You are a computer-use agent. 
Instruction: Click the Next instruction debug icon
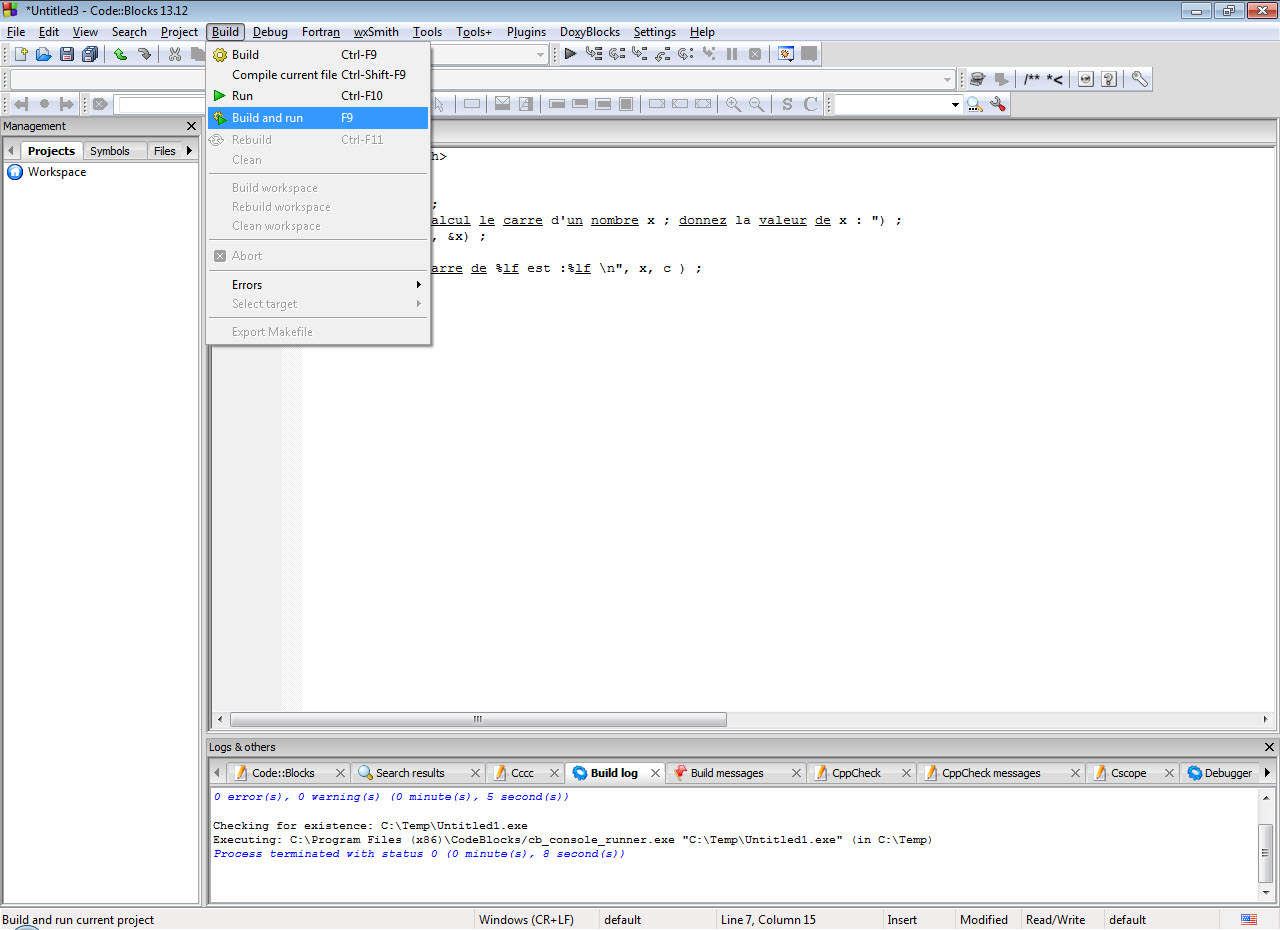686,54
